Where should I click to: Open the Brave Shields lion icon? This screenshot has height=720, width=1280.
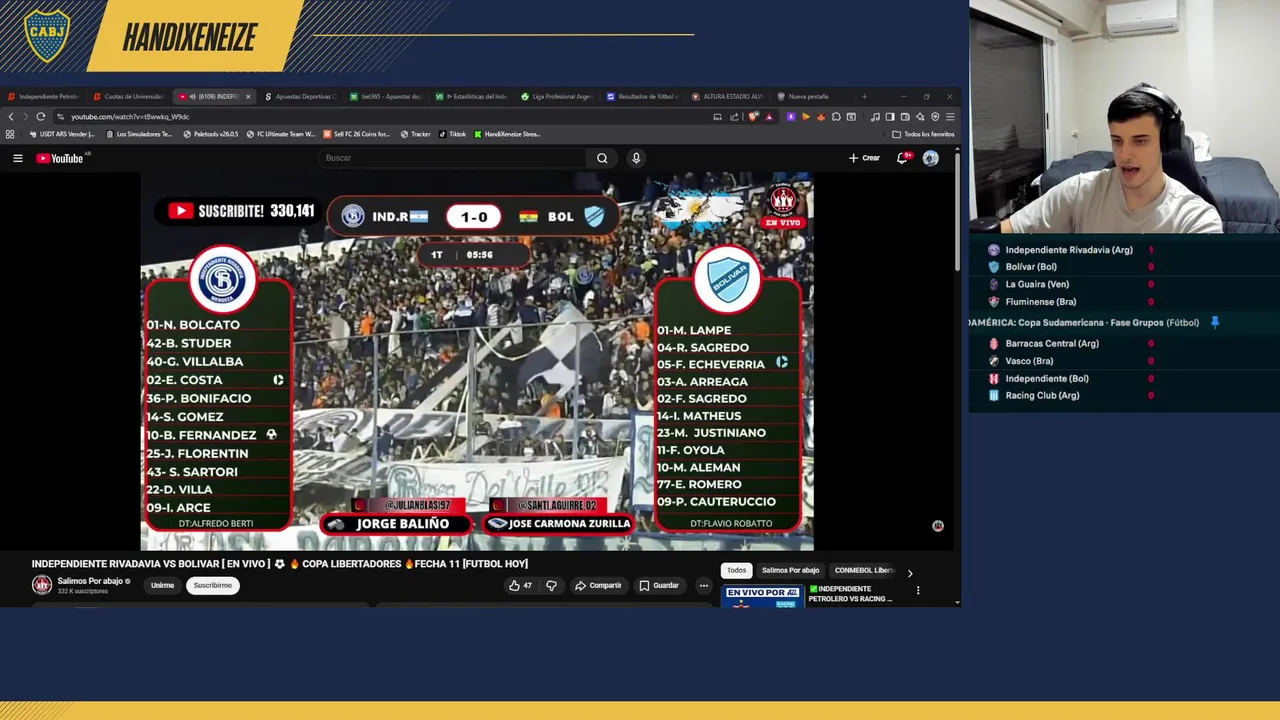(752, 117)
